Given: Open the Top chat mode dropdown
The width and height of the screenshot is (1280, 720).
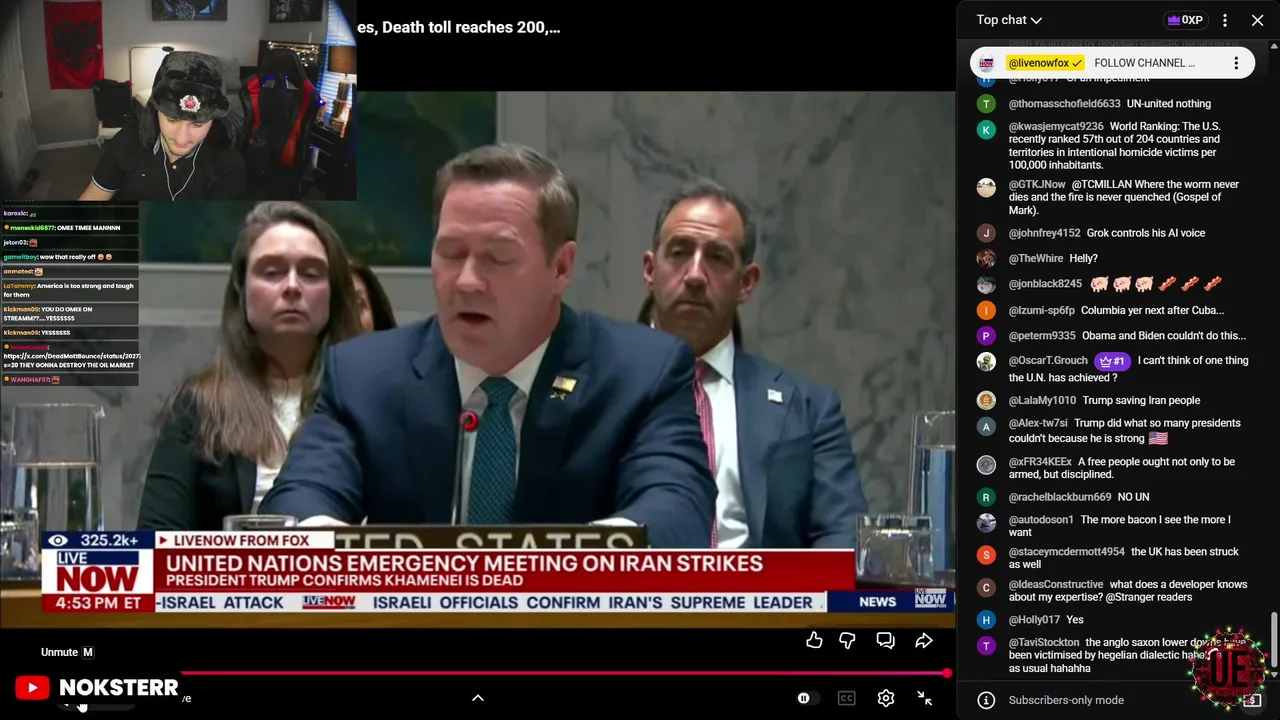Looking at the screenshot, I should tap(1009, 20).
